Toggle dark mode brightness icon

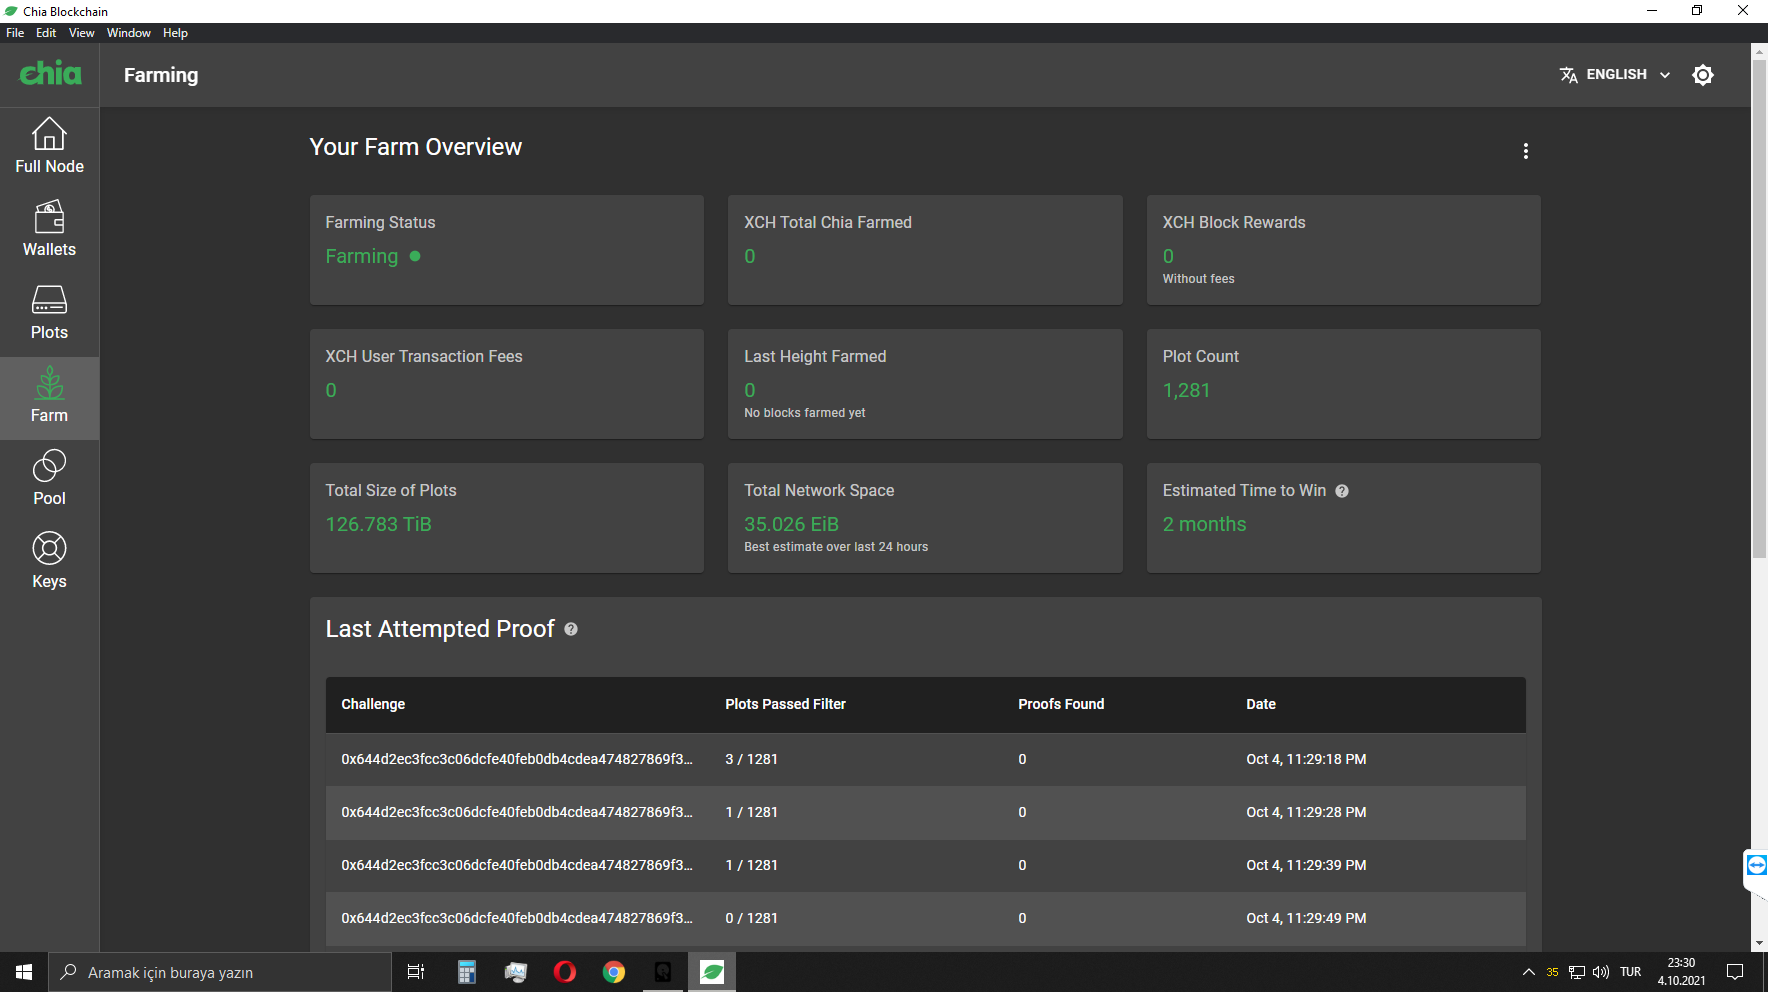click(x=1703, y=75)
